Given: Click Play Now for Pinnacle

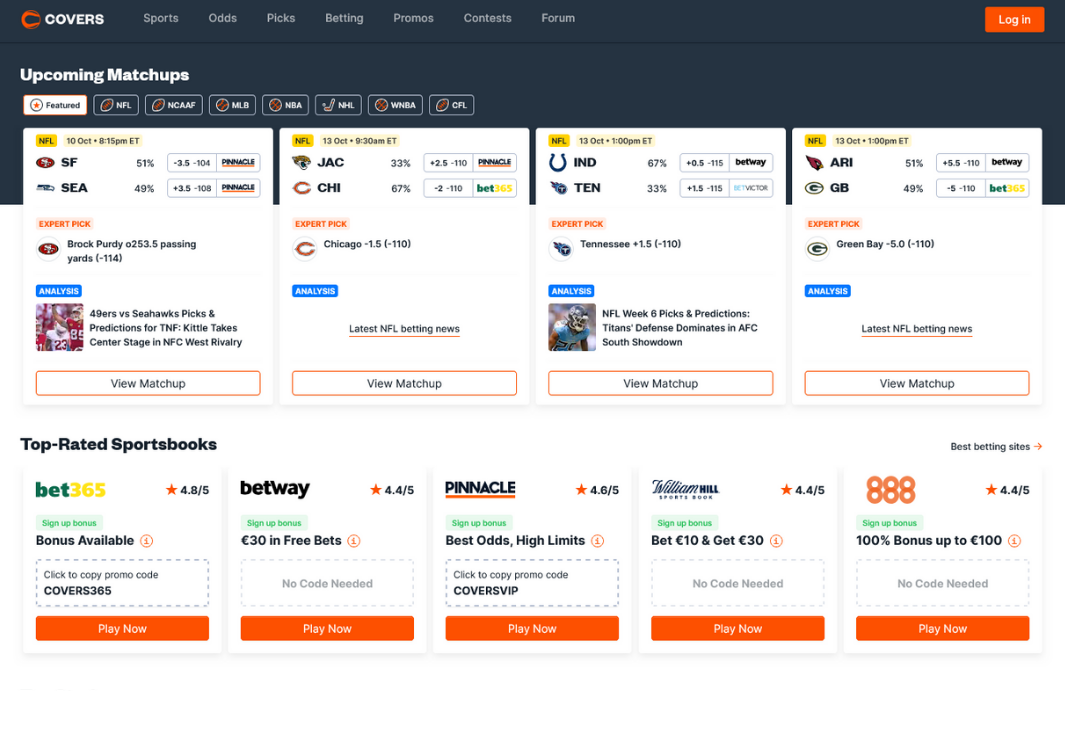Looking at the screenshot, I should click(532, 628).
